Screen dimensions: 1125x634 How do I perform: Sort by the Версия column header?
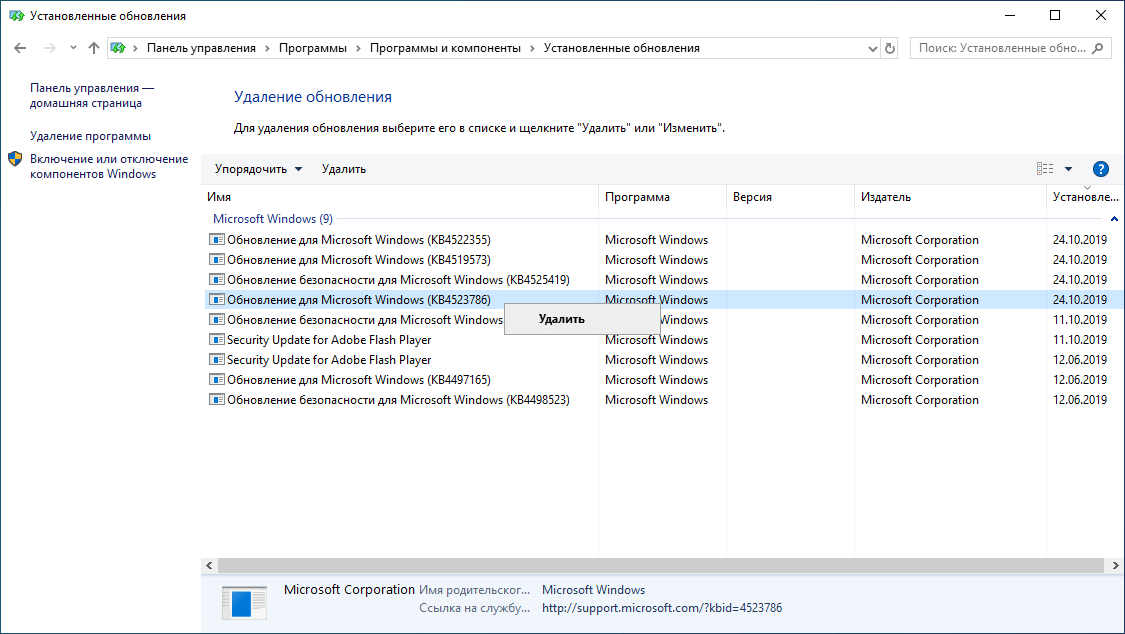click(790, 197)
